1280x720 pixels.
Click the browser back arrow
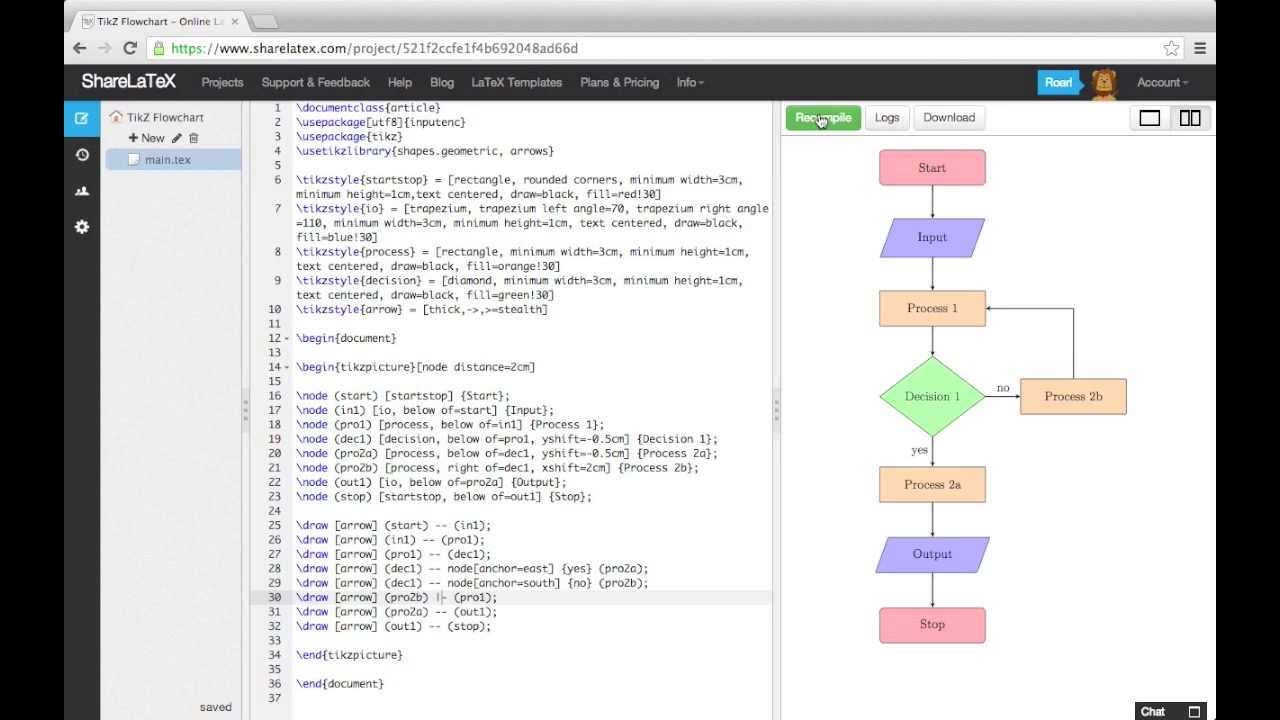pyautogui.click(x=80, y=48)
